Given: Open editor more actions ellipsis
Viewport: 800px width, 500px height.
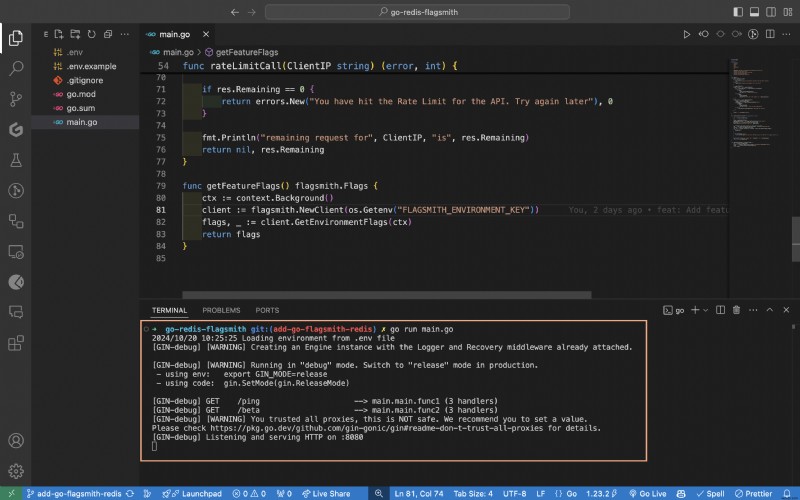Looking at the screenshot, I should click(786, 34).
